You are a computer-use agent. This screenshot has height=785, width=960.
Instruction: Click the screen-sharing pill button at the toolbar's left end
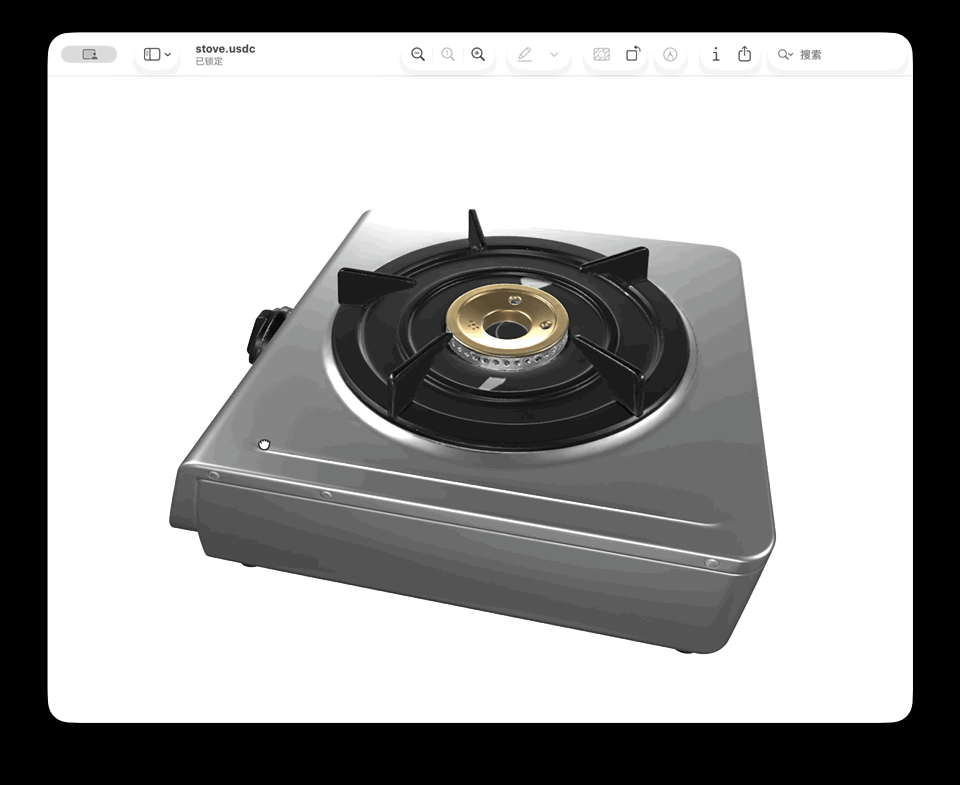click(89, 54)
